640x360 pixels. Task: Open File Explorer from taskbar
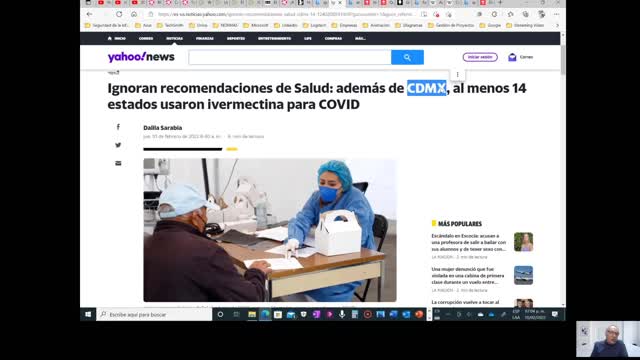coord(252,314)
